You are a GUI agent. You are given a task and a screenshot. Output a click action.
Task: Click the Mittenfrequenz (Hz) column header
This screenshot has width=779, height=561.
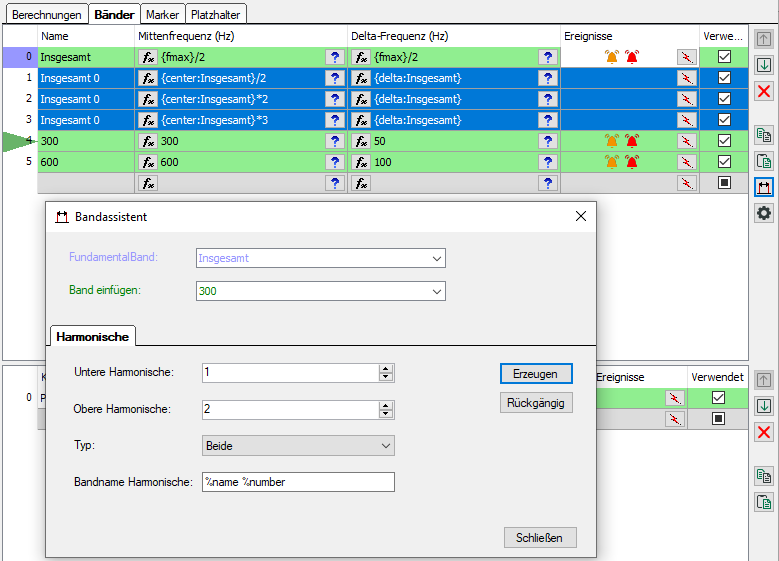coord(240,36)
